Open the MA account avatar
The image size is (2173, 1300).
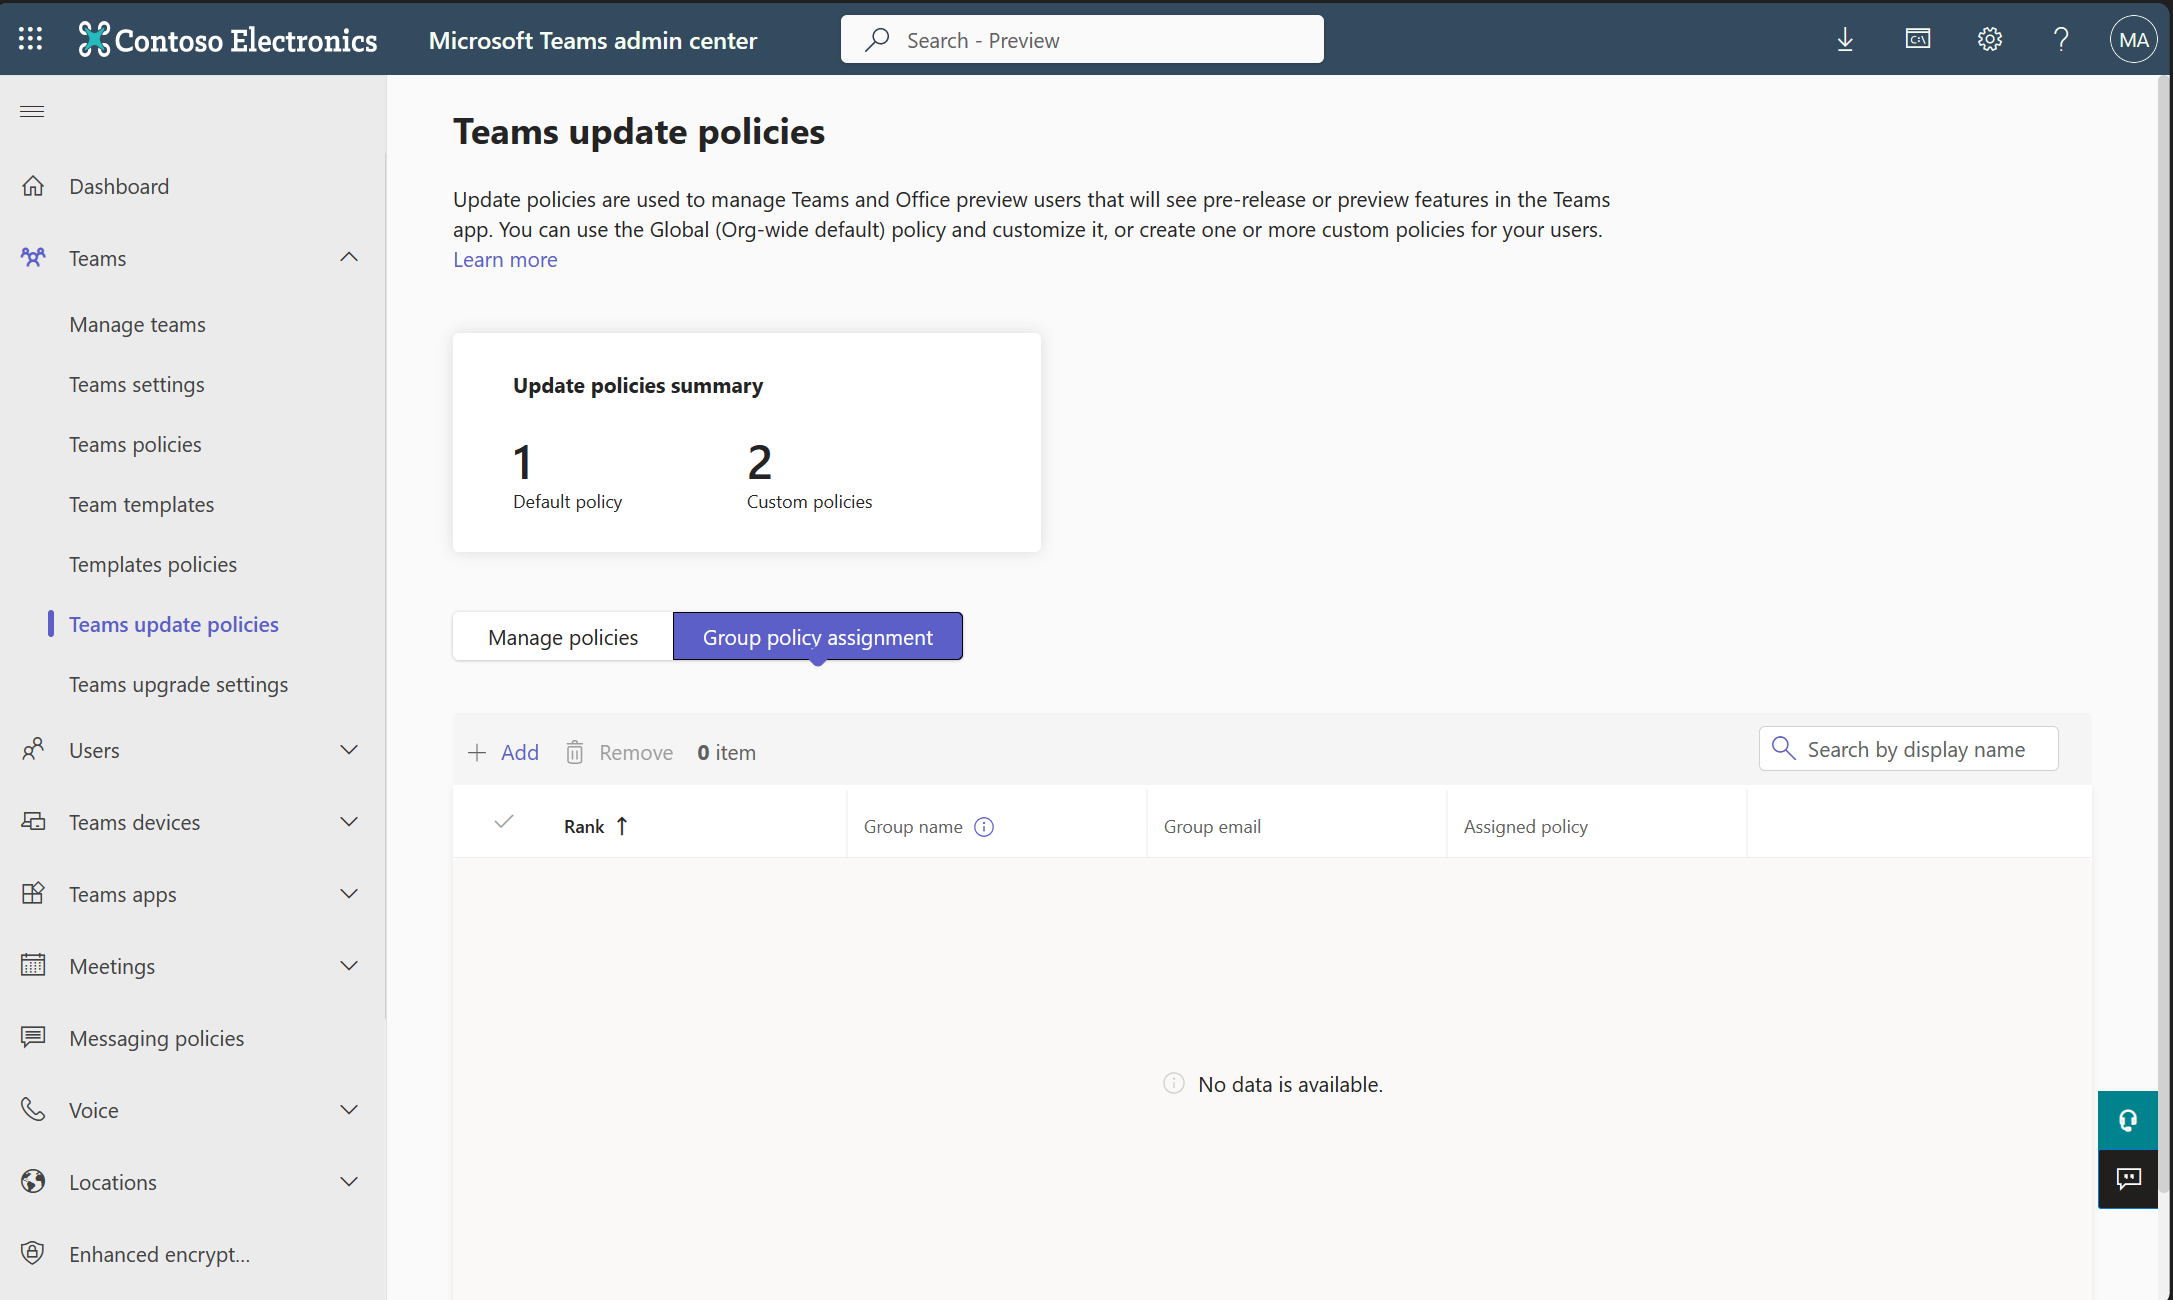(2133, 40)
